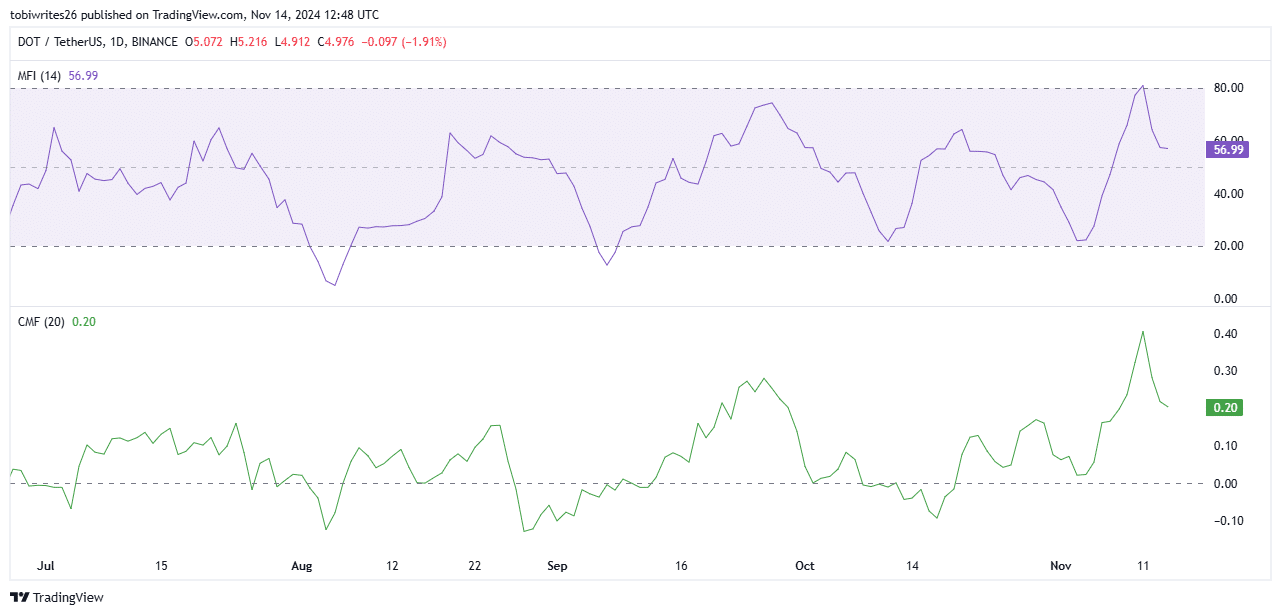Viewport: 1281px width, 615px height.
Task: Click the Sep label on time axis
Action: point(557,566)
